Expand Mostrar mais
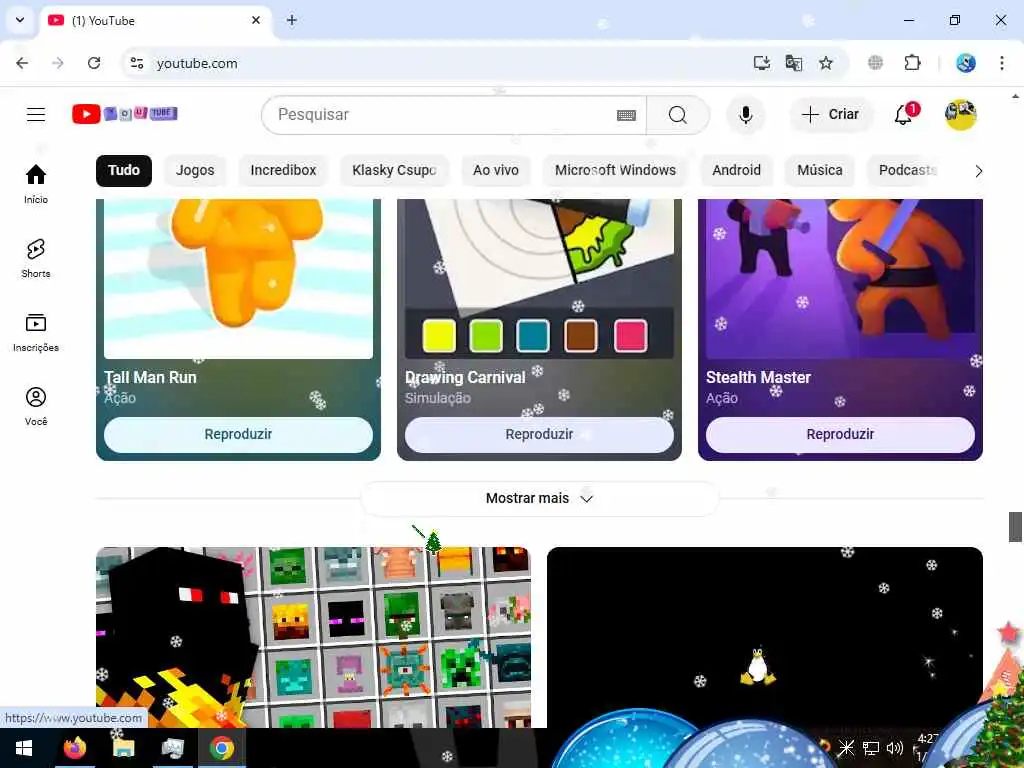 539,498
